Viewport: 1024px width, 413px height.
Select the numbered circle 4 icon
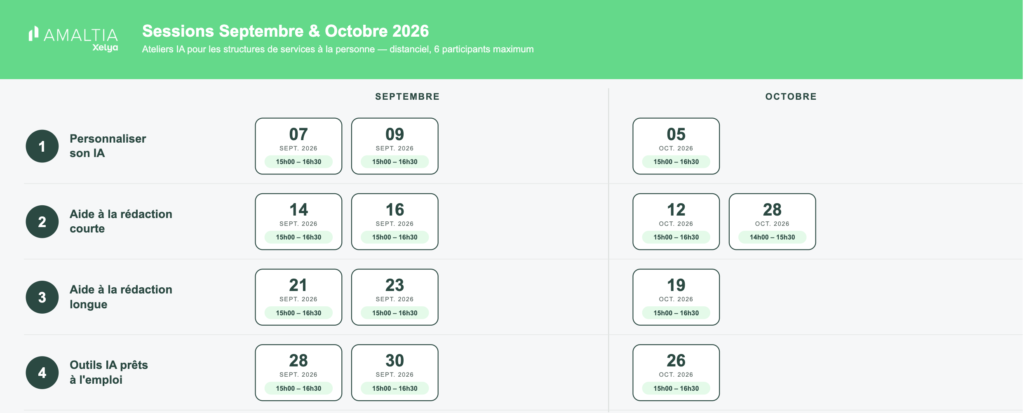point(42,373)
